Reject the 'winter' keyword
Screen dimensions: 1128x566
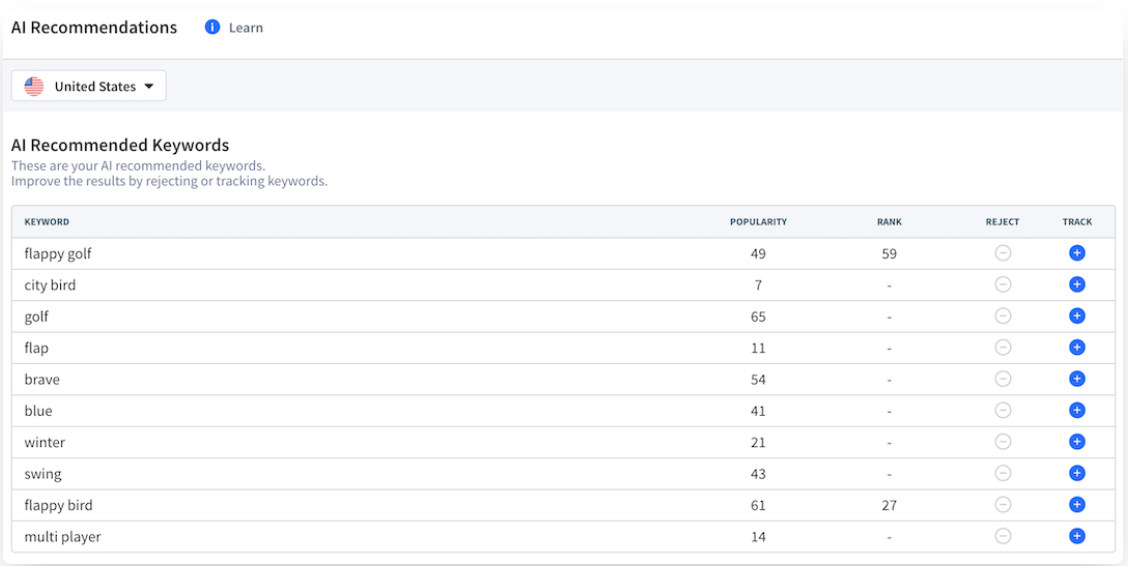point(1002,442)
